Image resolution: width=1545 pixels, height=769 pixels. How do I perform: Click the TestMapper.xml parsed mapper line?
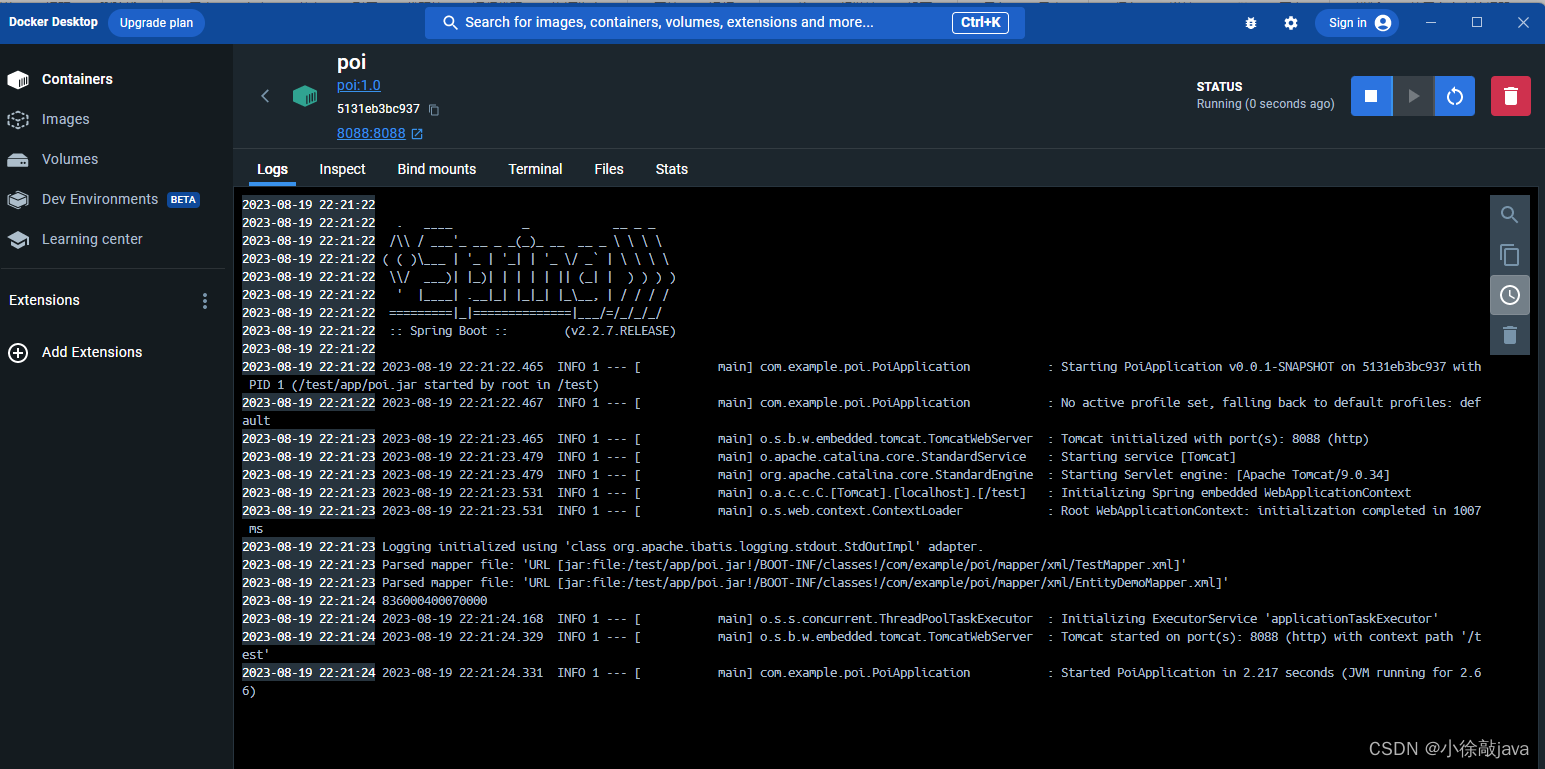click(714, 565)
